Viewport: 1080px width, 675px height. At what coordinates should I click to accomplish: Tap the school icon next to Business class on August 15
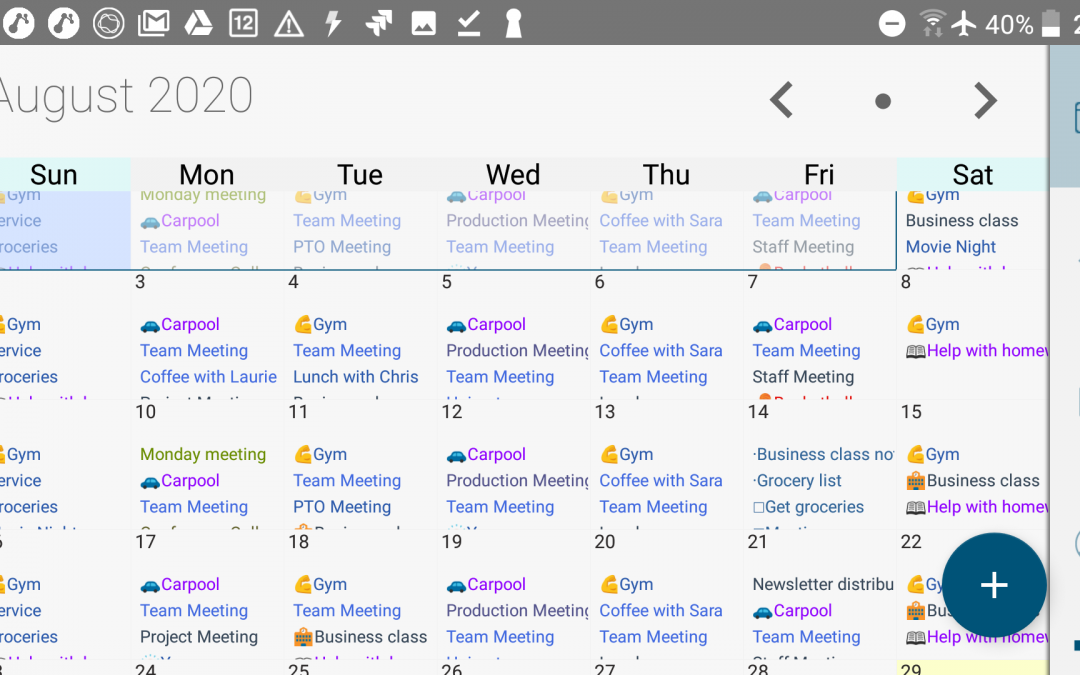914,481
